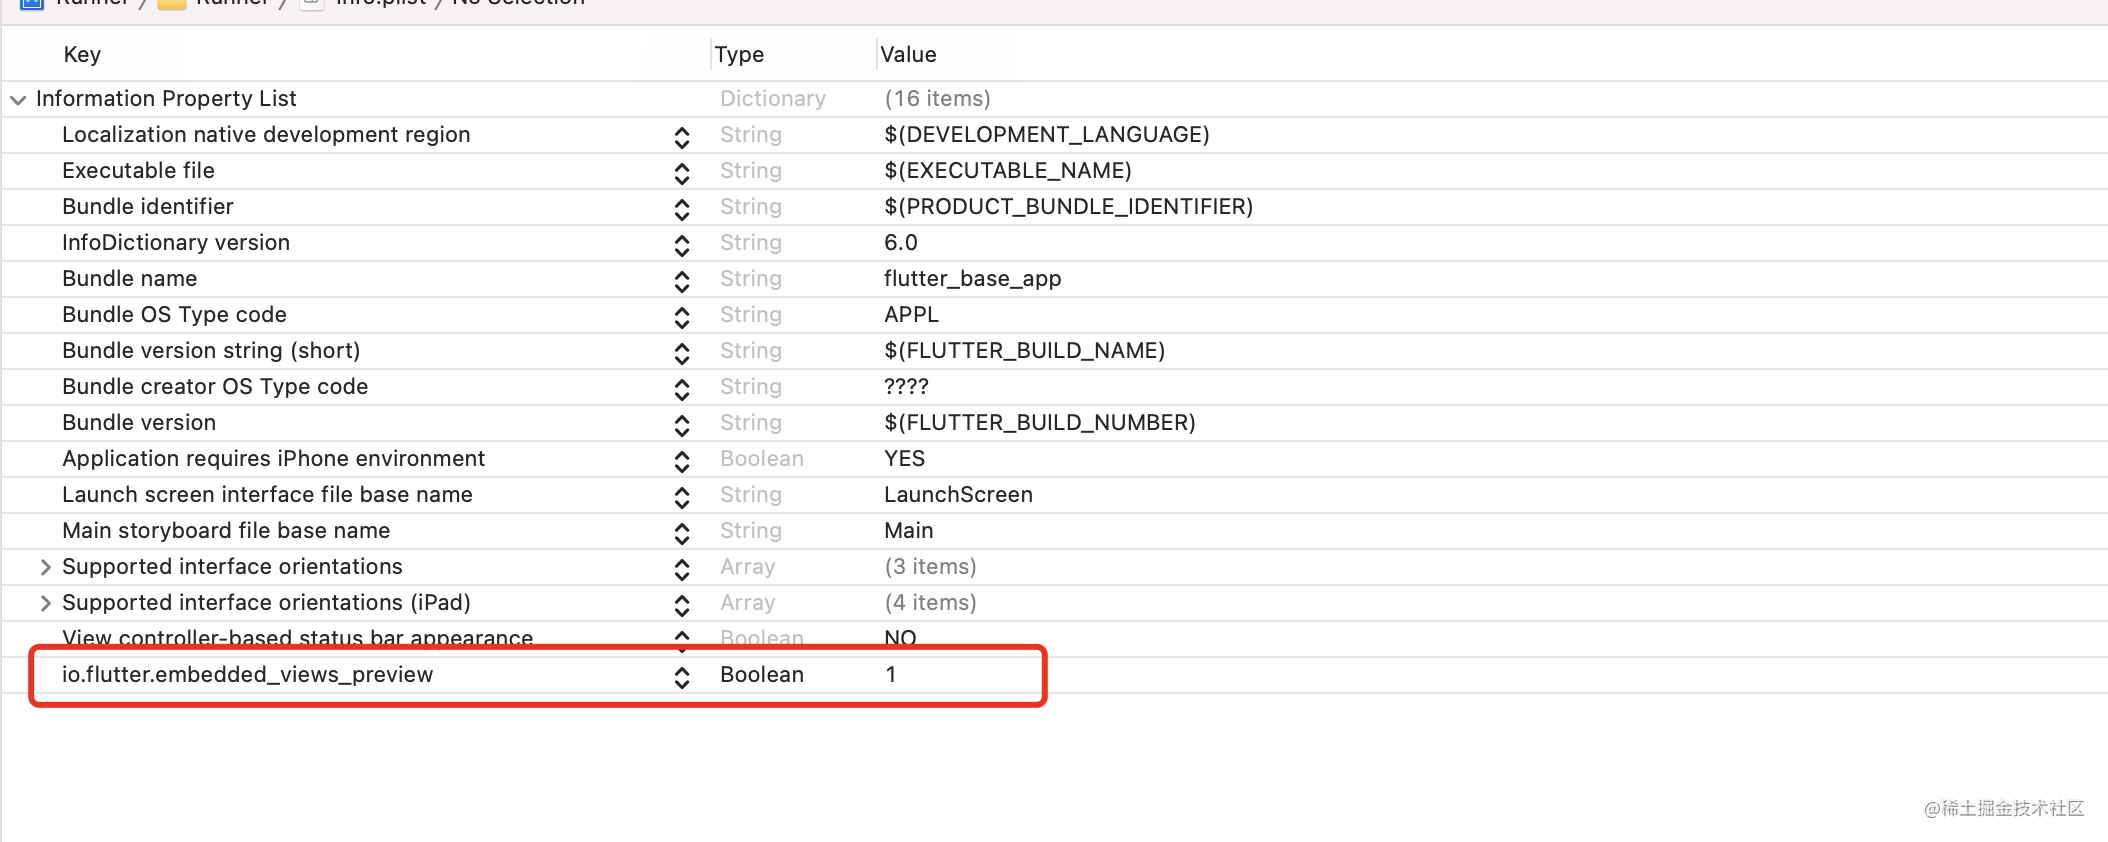The height and width of the screenshot is (842, 2108).
Task: Click the Boolean type of iPhone environment row
Action: pyautogui.click(x=762, y=458)
